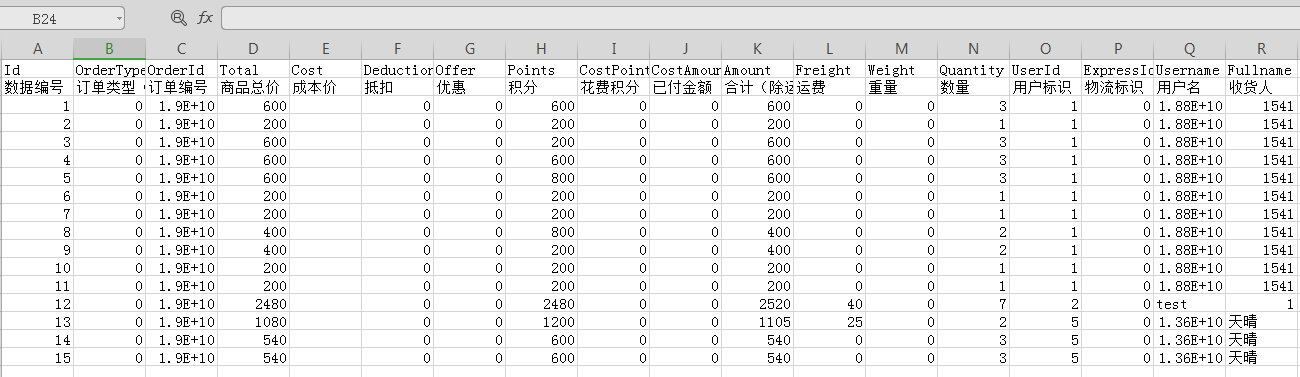Click the OrderType header cell
The height and width of the screenshot is (377, 1300).
(x=109, y=70)
